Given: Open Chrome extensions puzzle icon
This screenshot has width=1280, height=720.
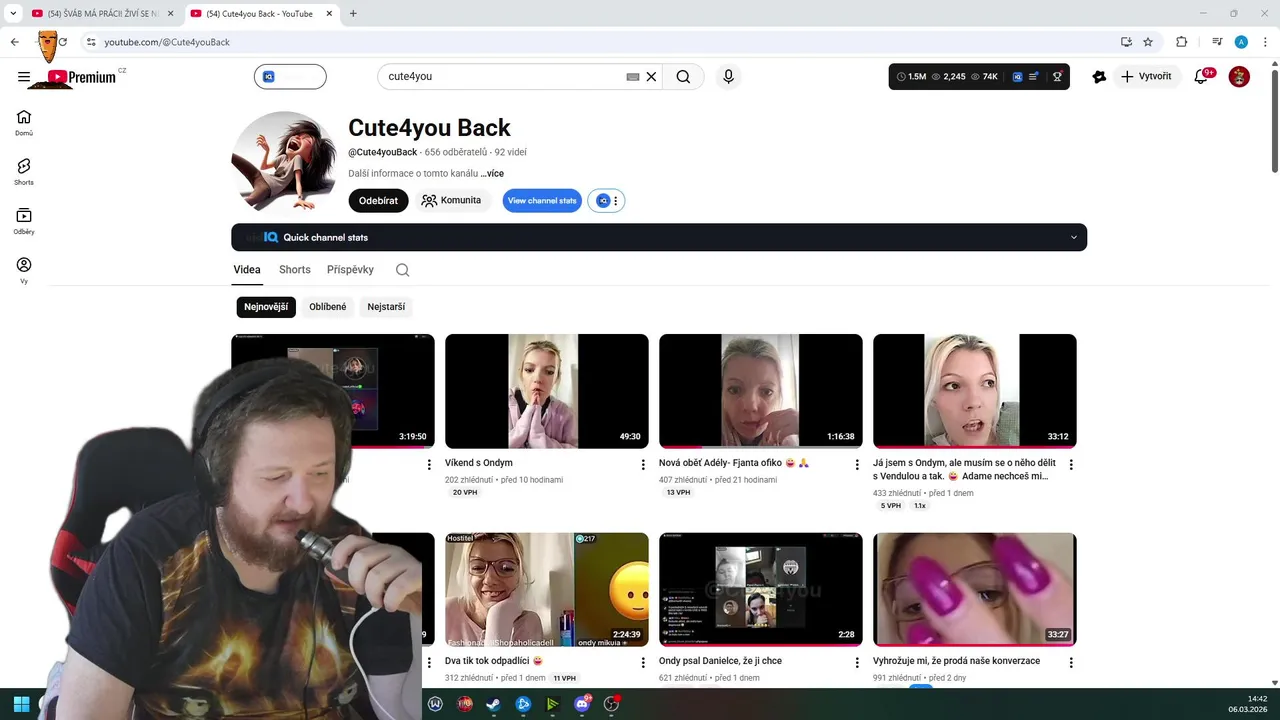Looking at the screenshot, I should pyautogui.click(x=1181, y=42).
